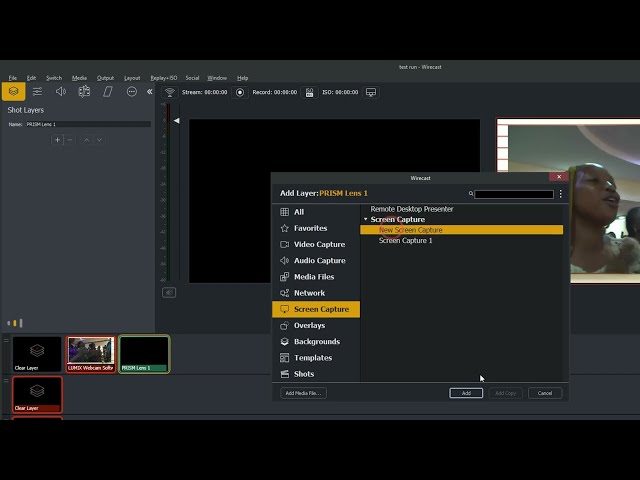Screen dimensions: 640x480
Task: Select the Video Capture category
Action: point(316,244)
